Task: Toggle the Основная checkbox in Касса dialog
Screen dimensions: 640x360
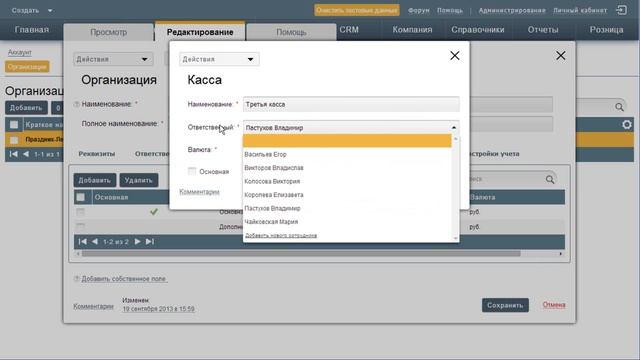Action: (191, 171)
